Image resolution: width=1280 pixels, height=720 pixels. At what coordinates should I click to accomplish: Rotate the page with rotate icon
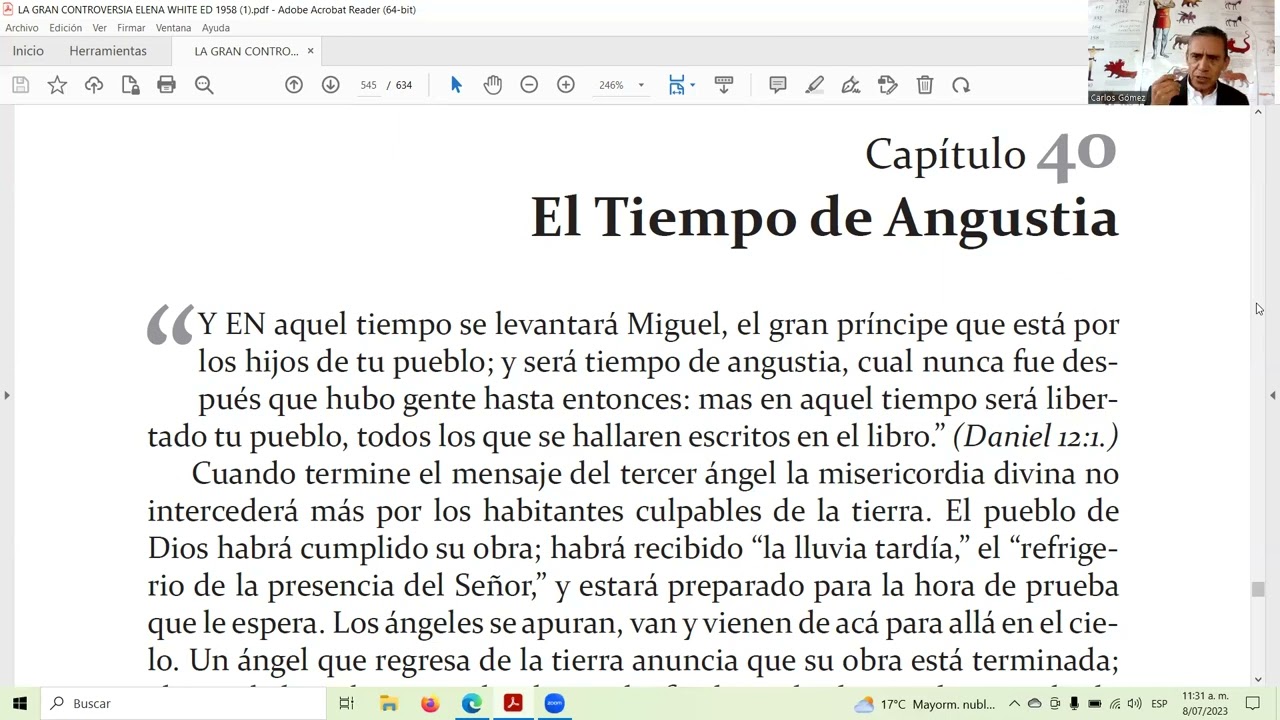tap(961, 85)
